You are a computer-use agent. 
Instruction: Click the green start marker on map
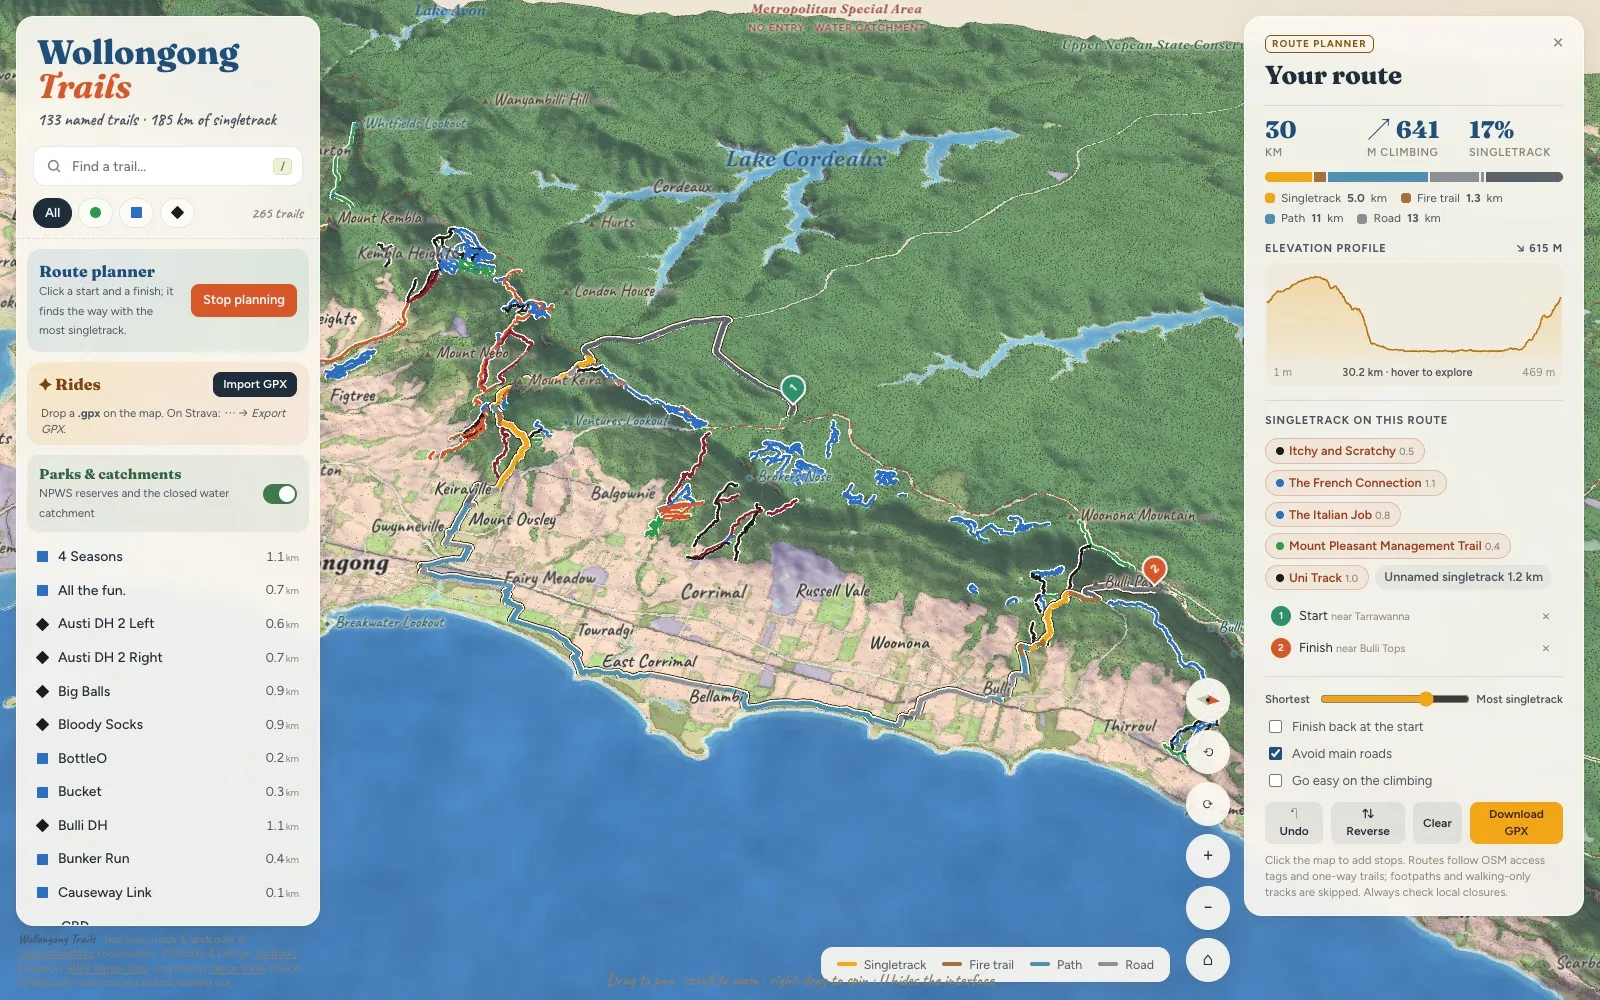tap(793, 388)
